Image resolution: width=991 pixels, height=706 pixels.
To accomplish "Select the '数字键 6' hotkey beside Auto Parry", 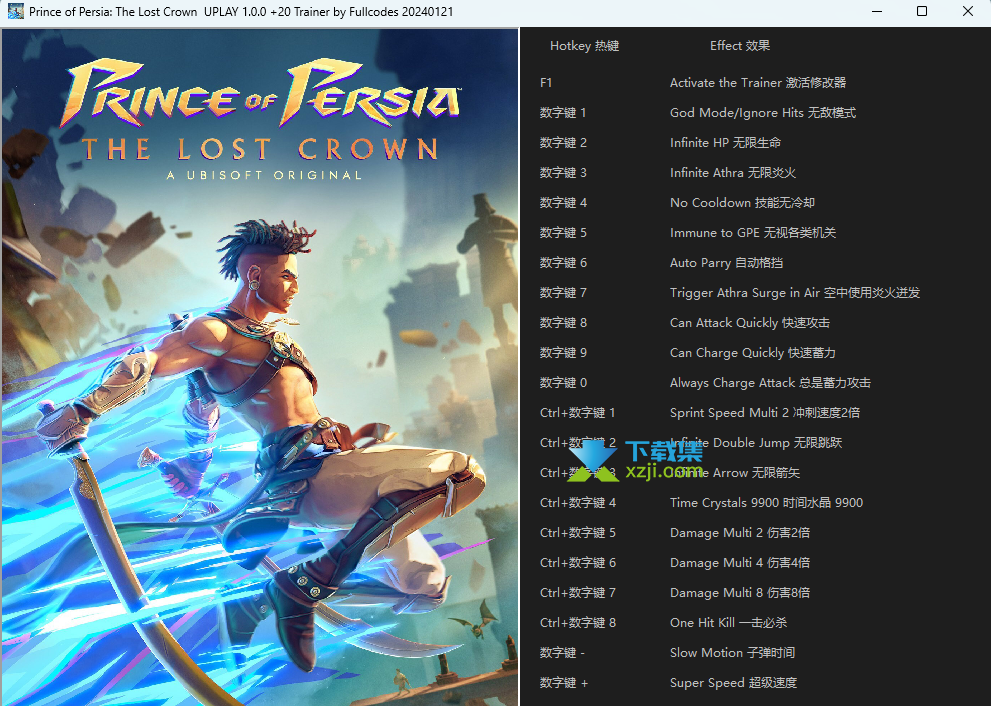I will click(563, 263).
